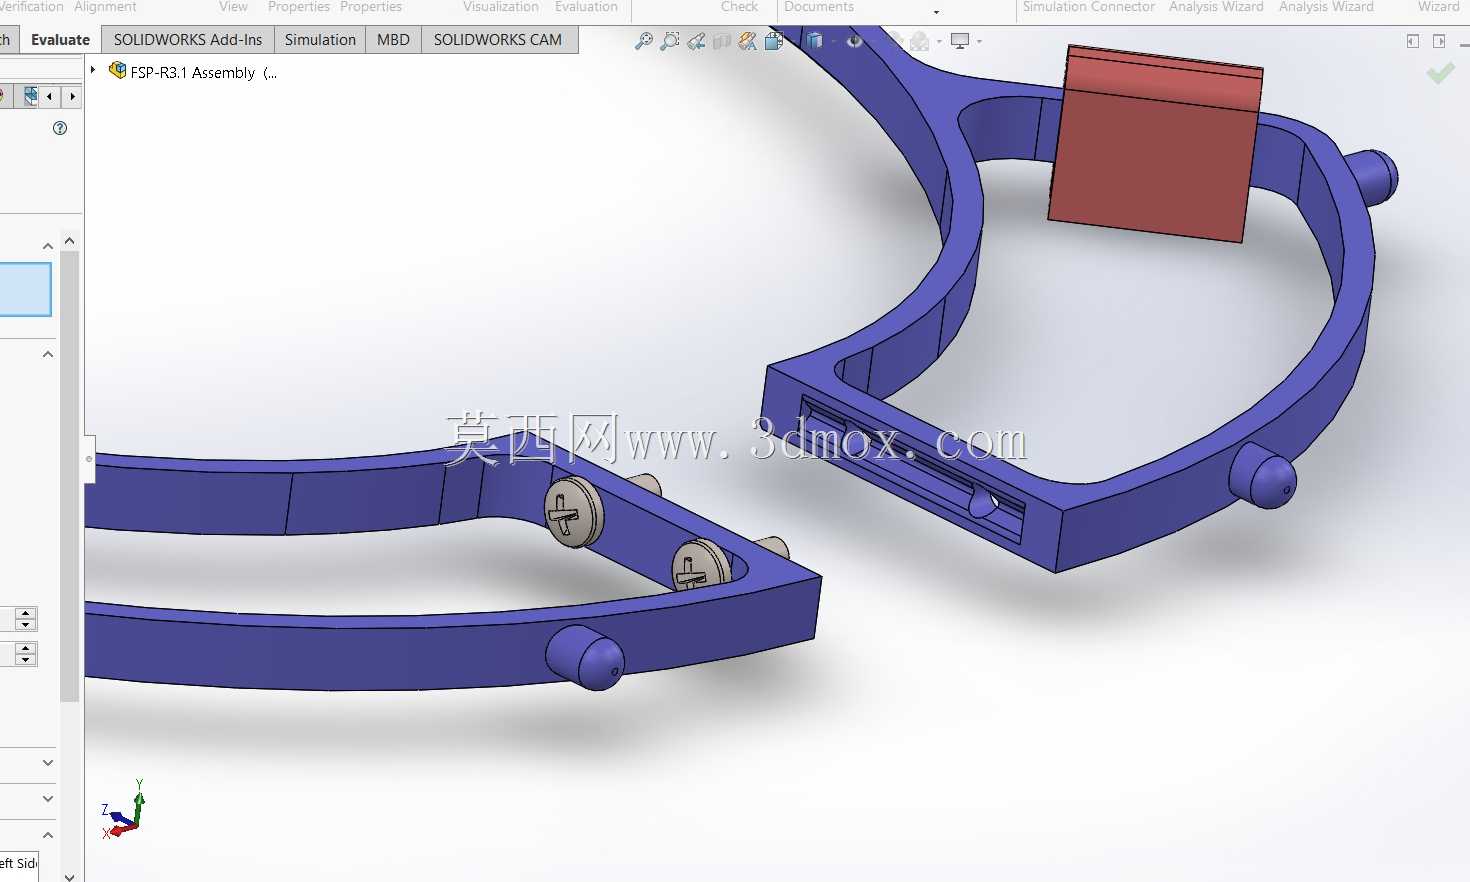Click the blue cube panel tab icon

pos(31,96)
